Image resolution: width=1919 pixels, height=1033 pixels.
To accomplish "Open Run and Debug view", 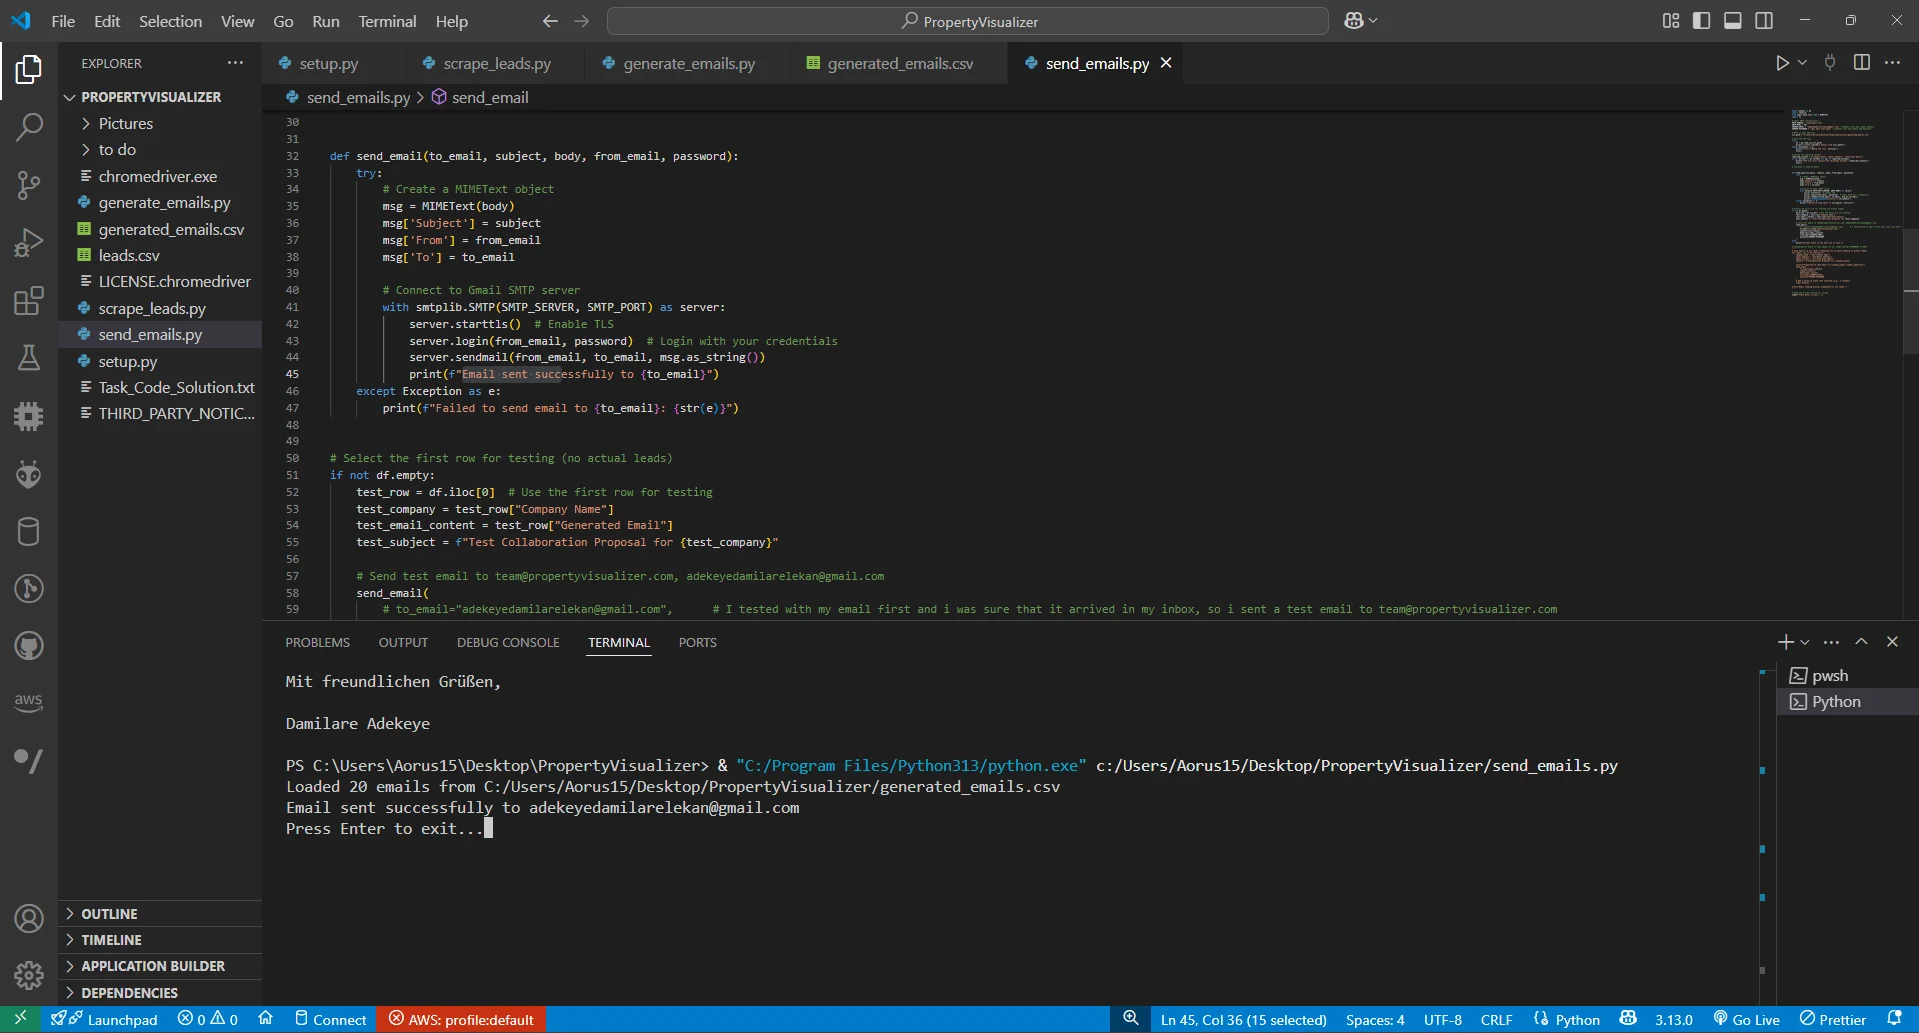I will [x=29, y=243].
